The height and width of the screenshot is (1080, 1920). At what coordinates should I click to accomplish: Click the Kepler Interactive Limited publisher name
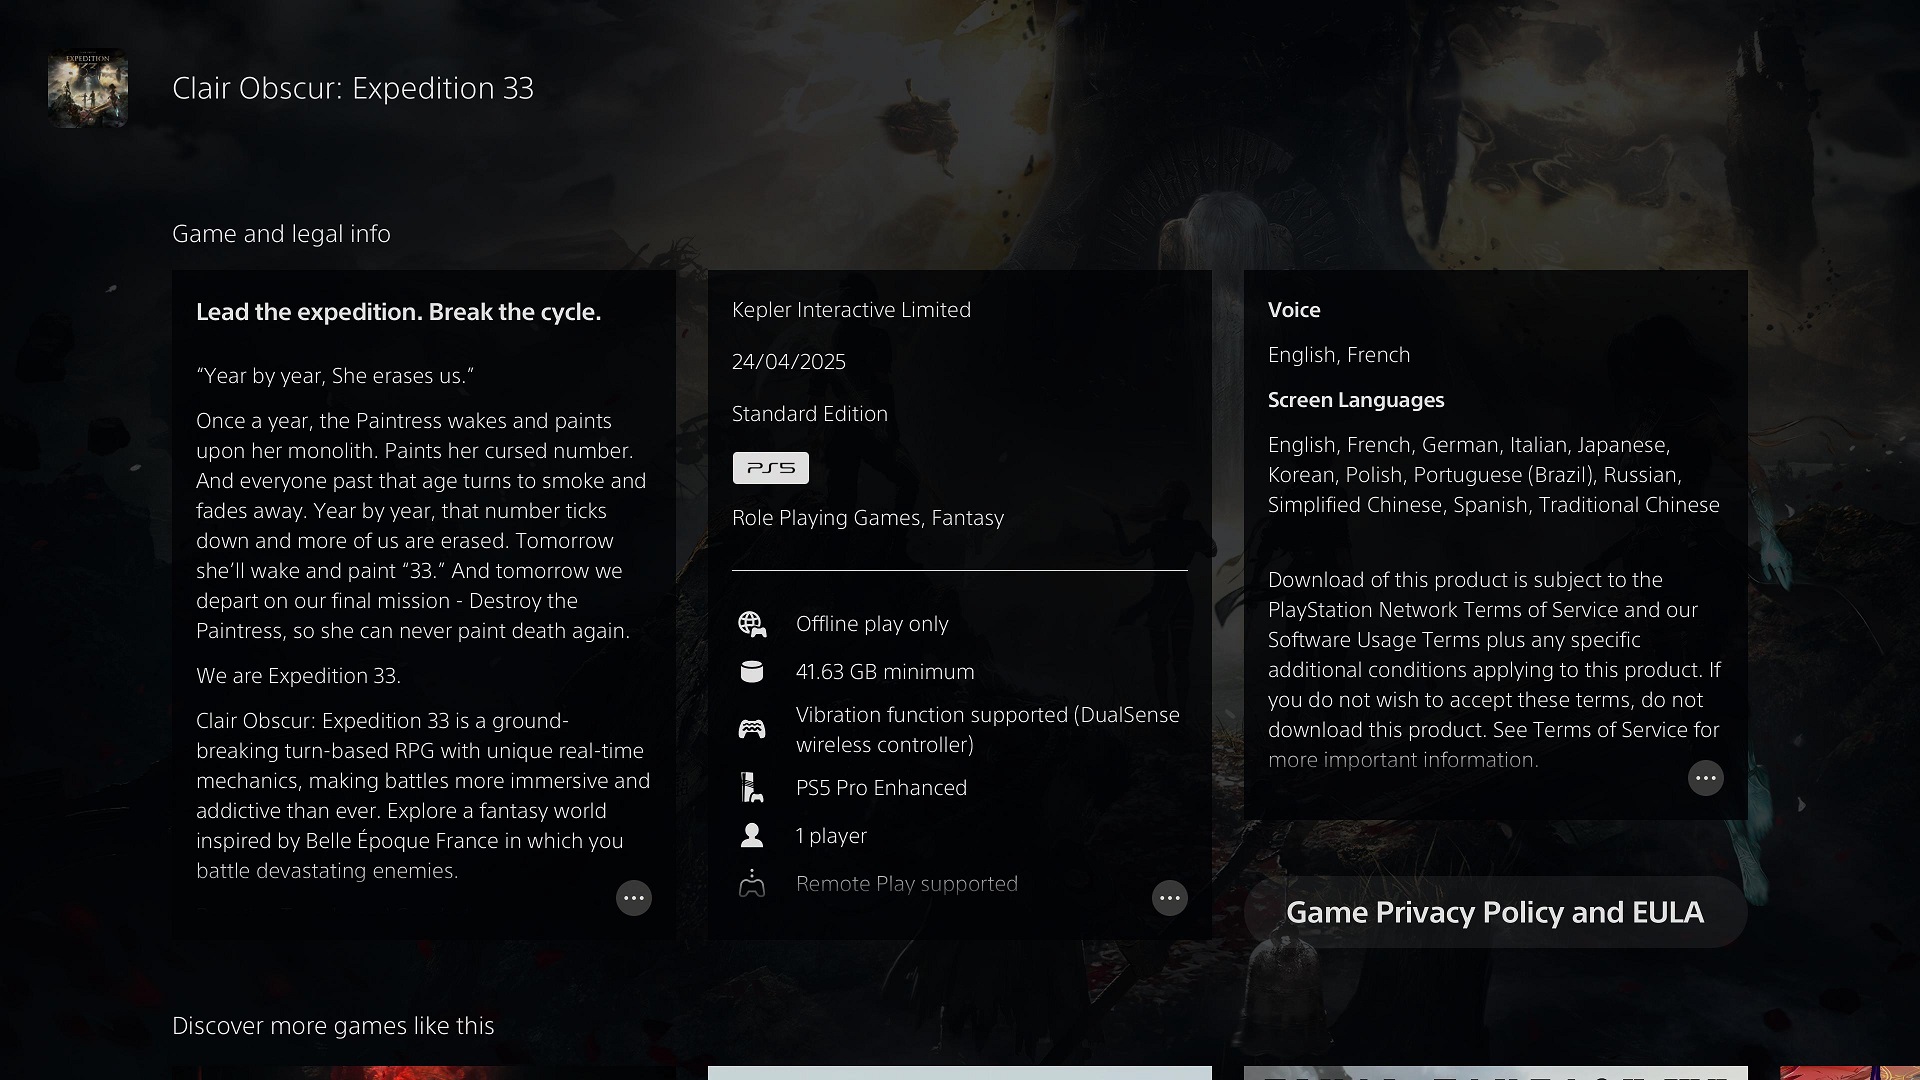851,310
